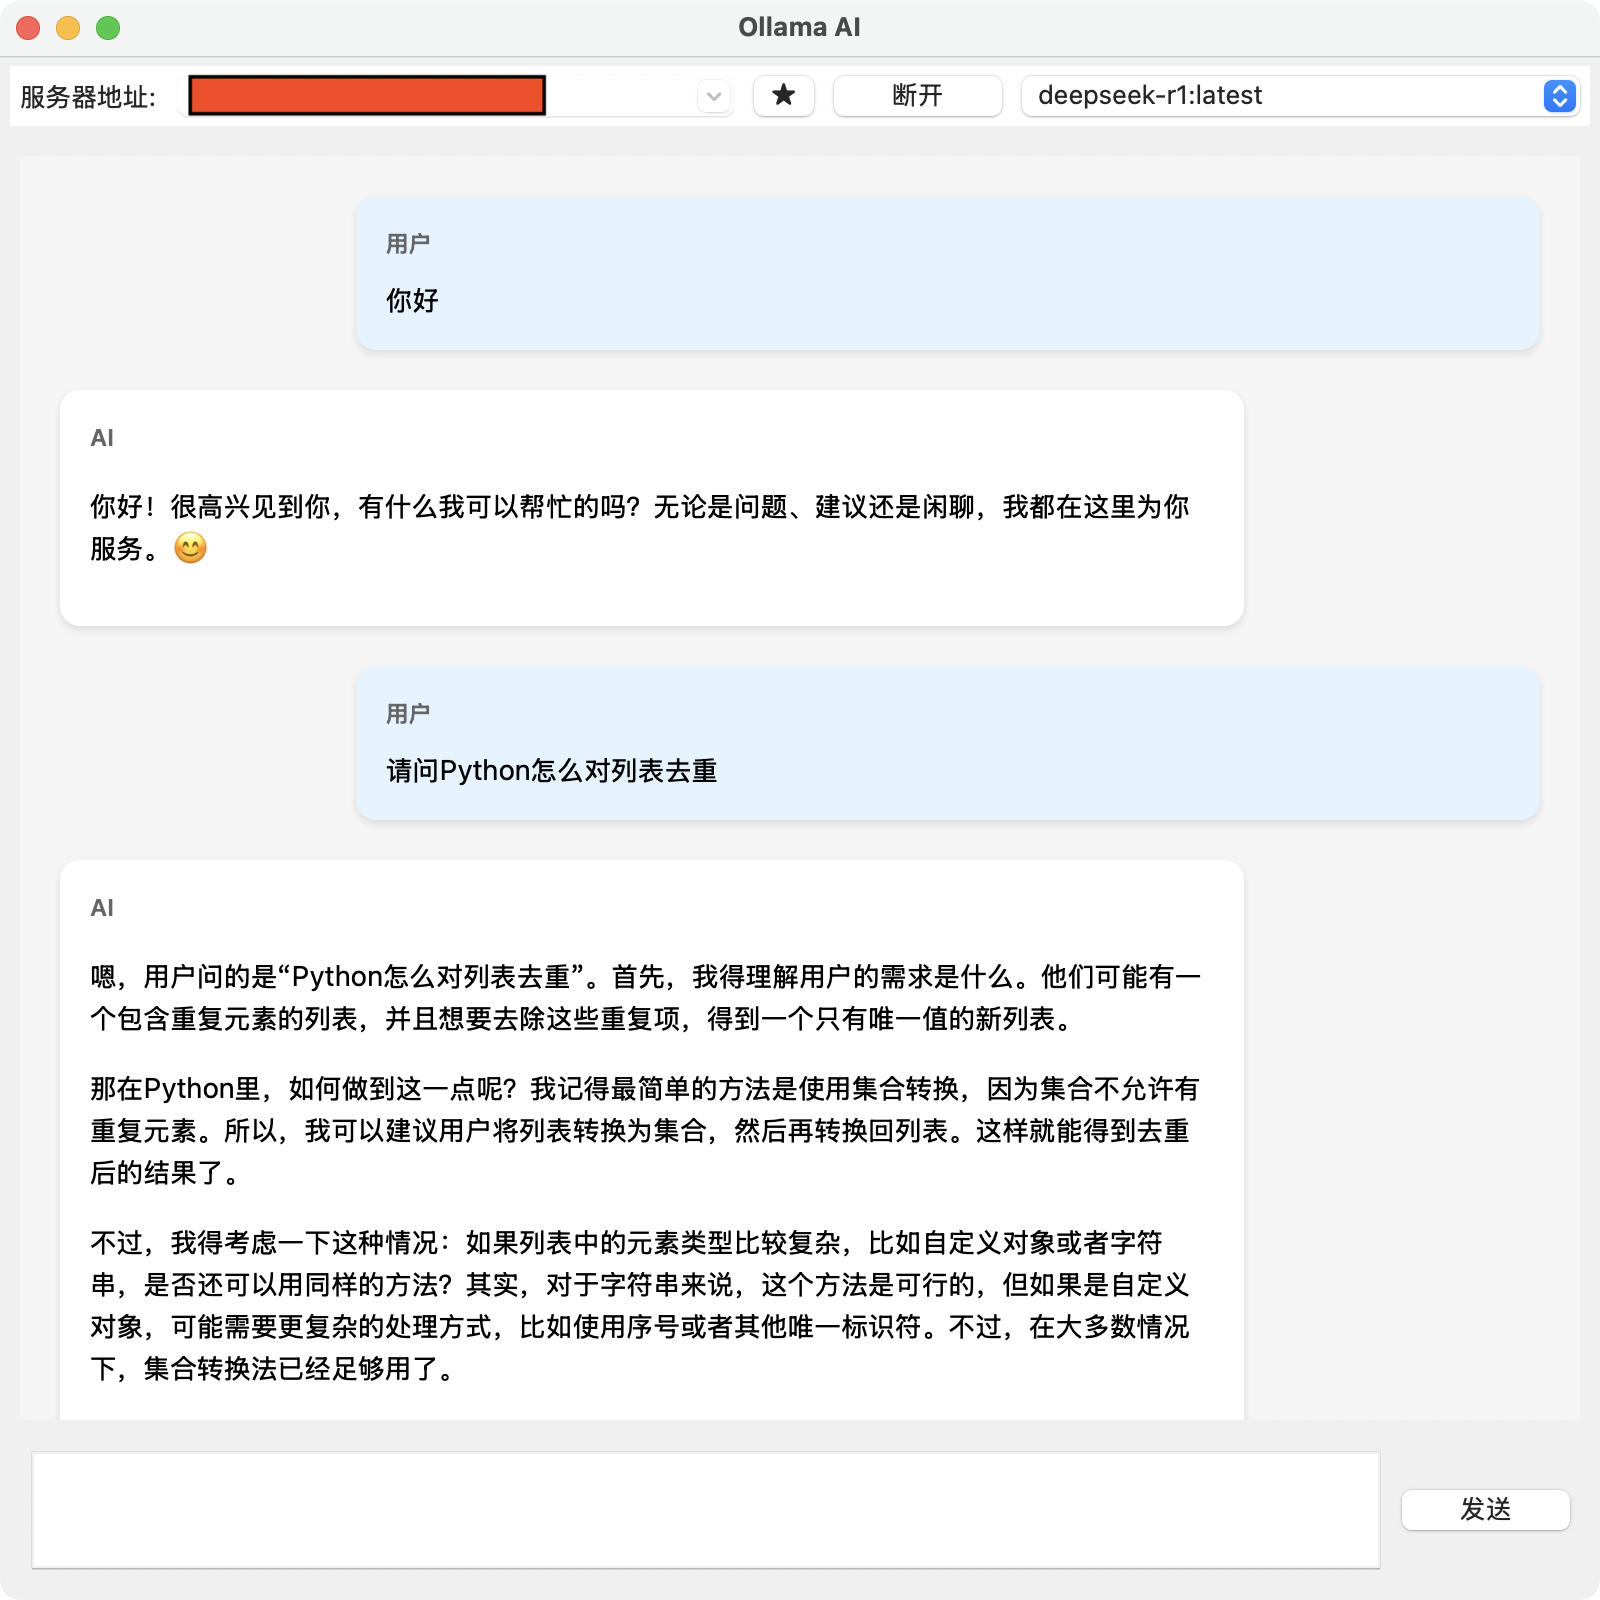The image size is (1600, 1600).
Task: Click the blue arrows on model selector
Action: (1559, 96)
